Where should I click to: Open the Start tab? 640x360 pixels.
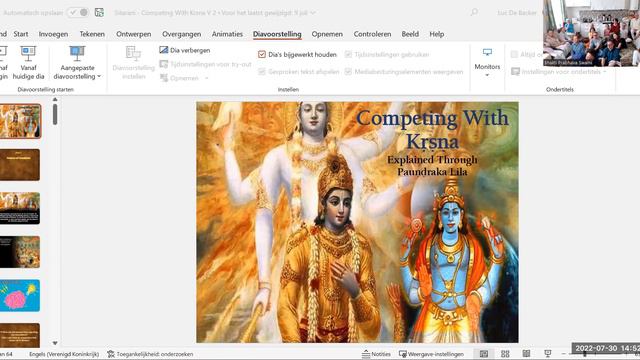pyautogui.click(x=21, y=34)
